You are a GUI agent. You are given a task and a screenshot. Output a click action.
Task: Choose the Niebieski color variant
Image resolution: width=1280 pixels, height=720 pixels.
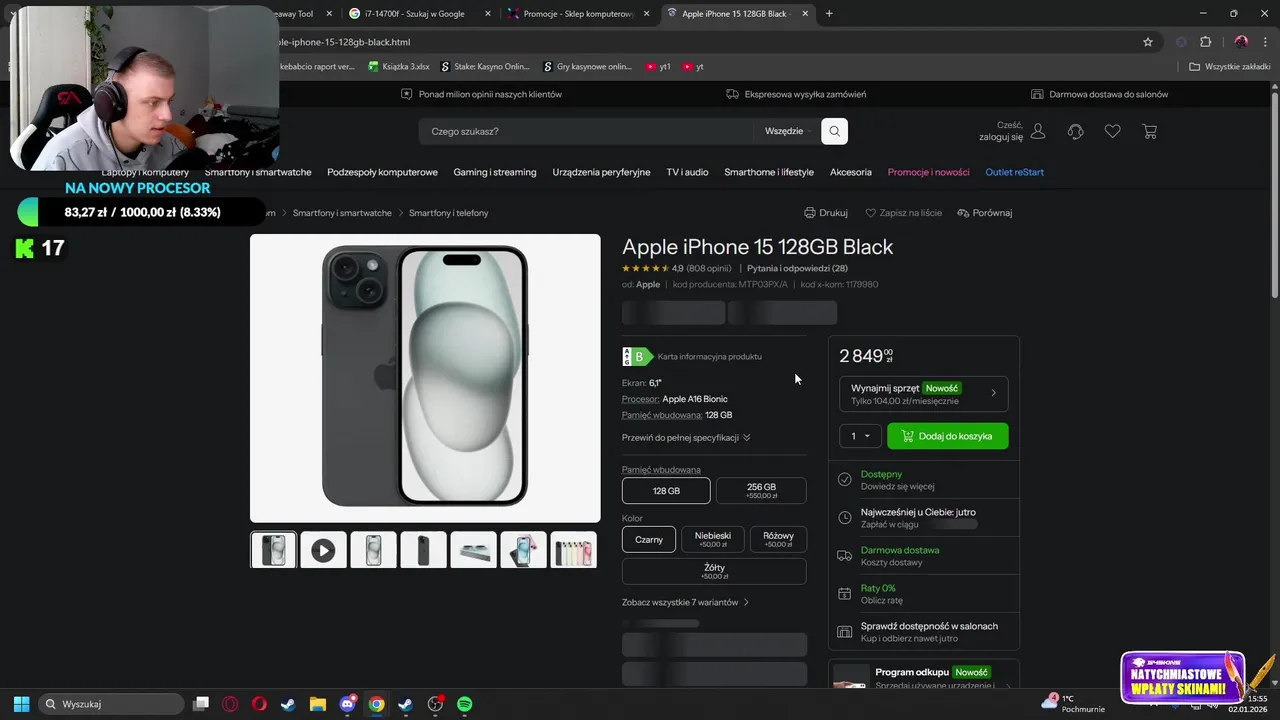point(713,539)
